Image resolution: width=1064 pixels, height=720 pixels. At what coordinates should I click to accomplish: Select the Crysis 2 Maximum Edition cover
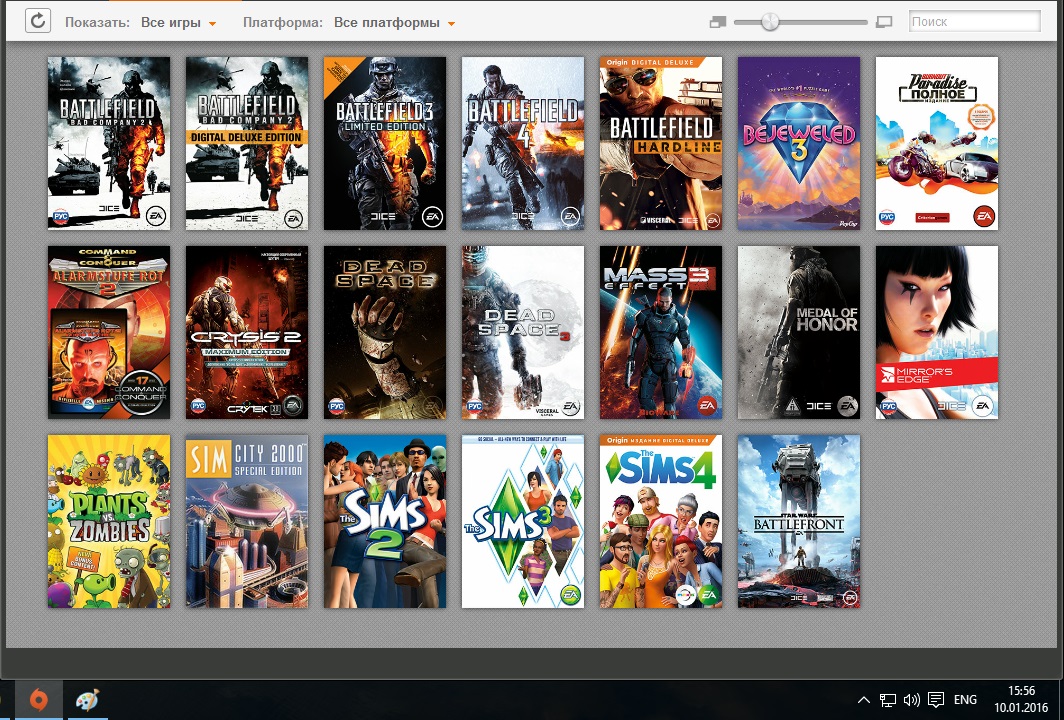(247, 333)
